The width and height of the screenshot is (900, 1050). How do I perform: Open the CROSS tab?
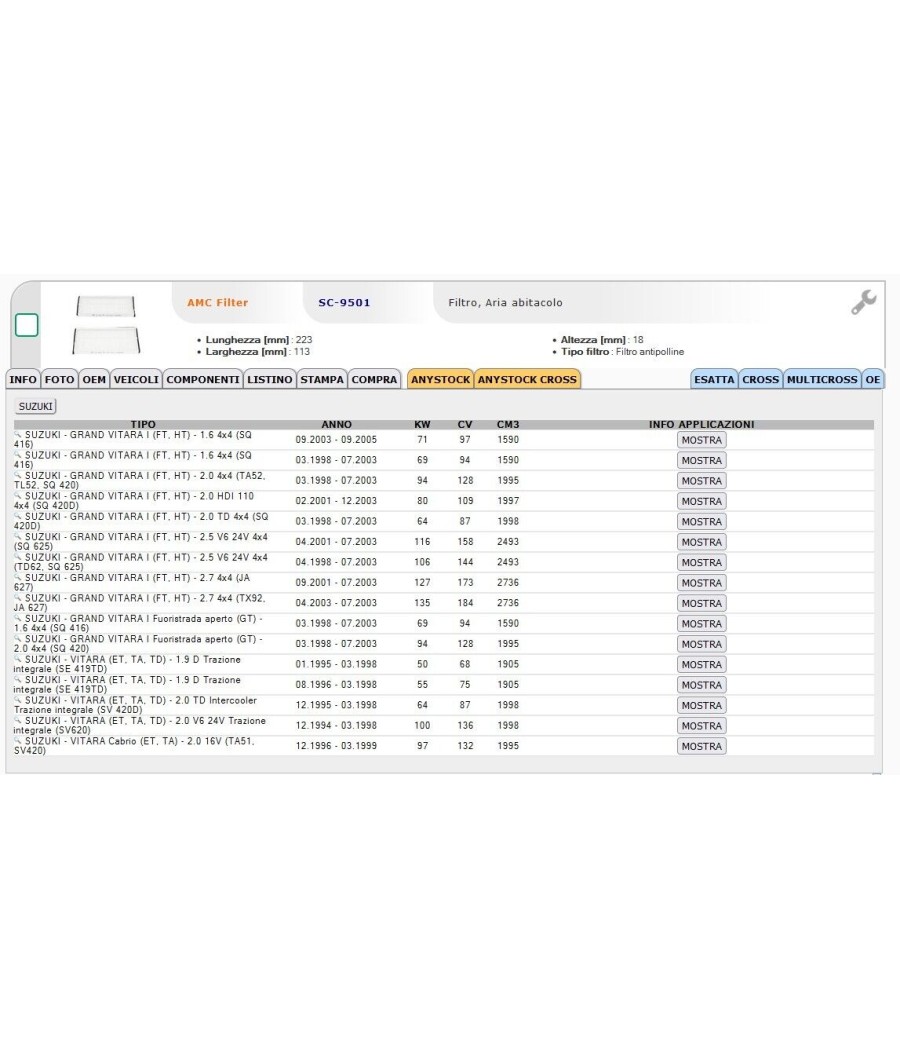[761, 380]
